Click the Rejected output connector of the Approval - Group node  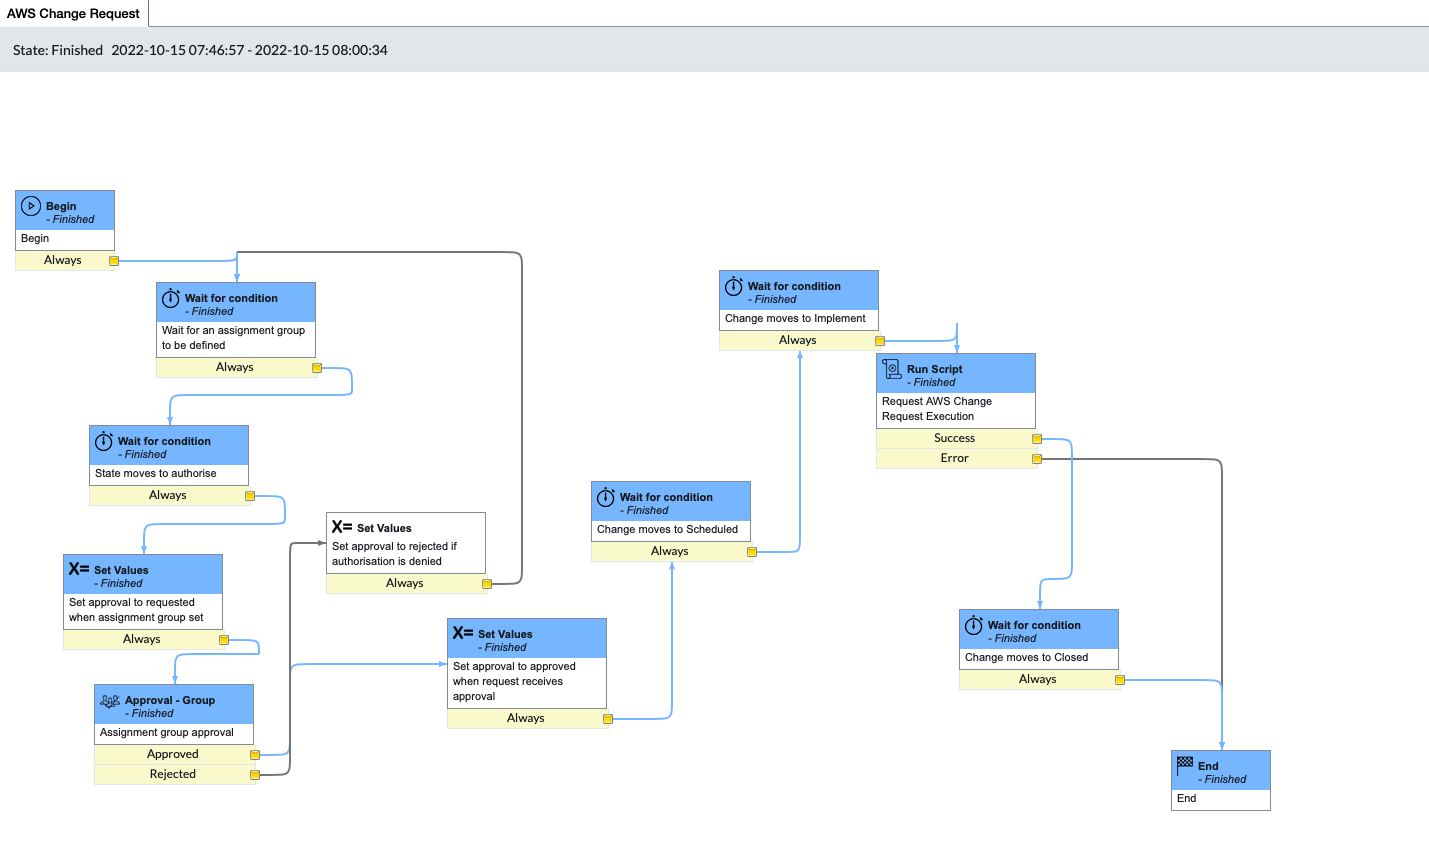point(254,773)
